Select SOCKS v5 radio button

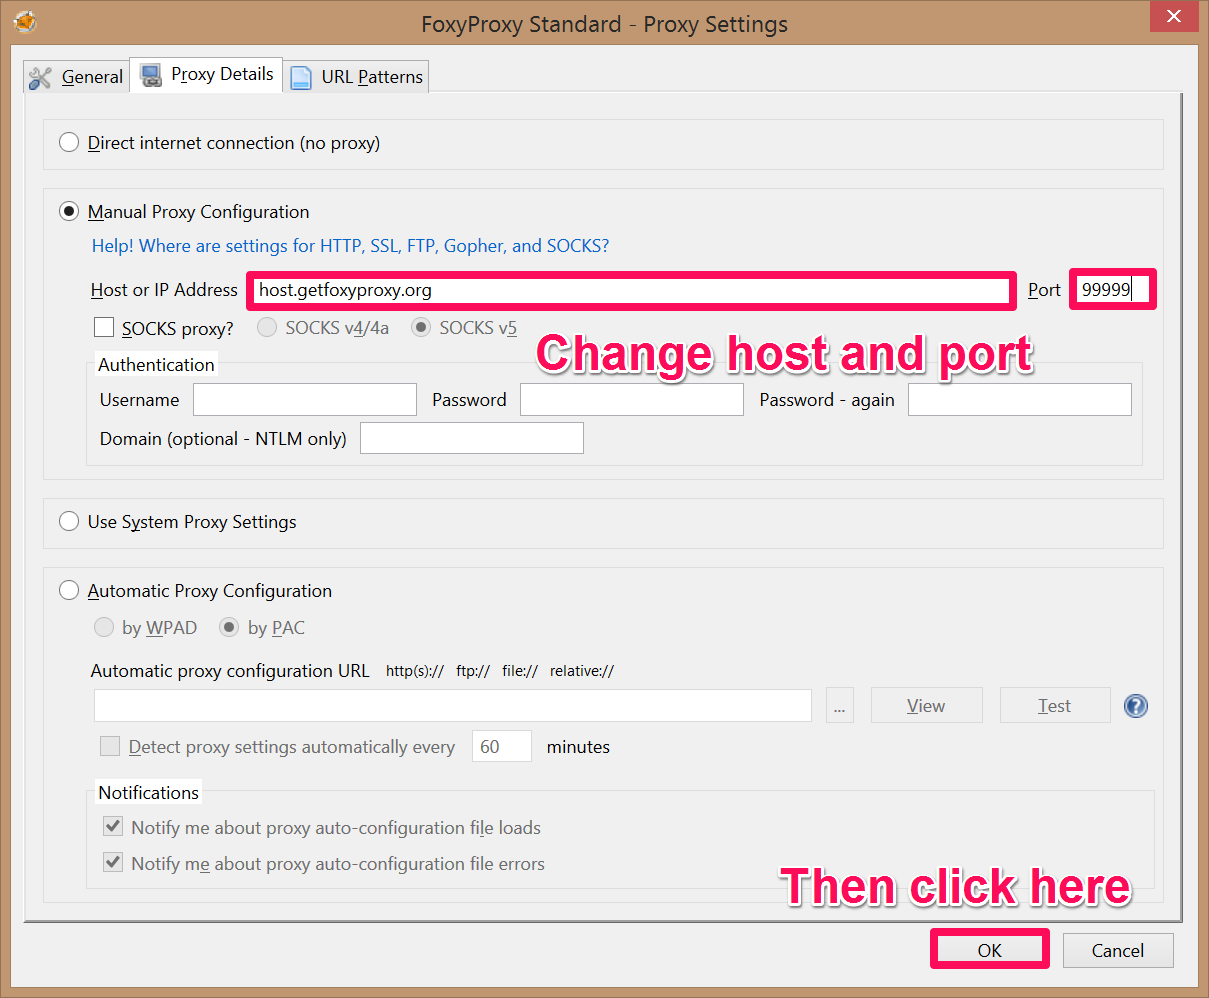click(421, 327)
